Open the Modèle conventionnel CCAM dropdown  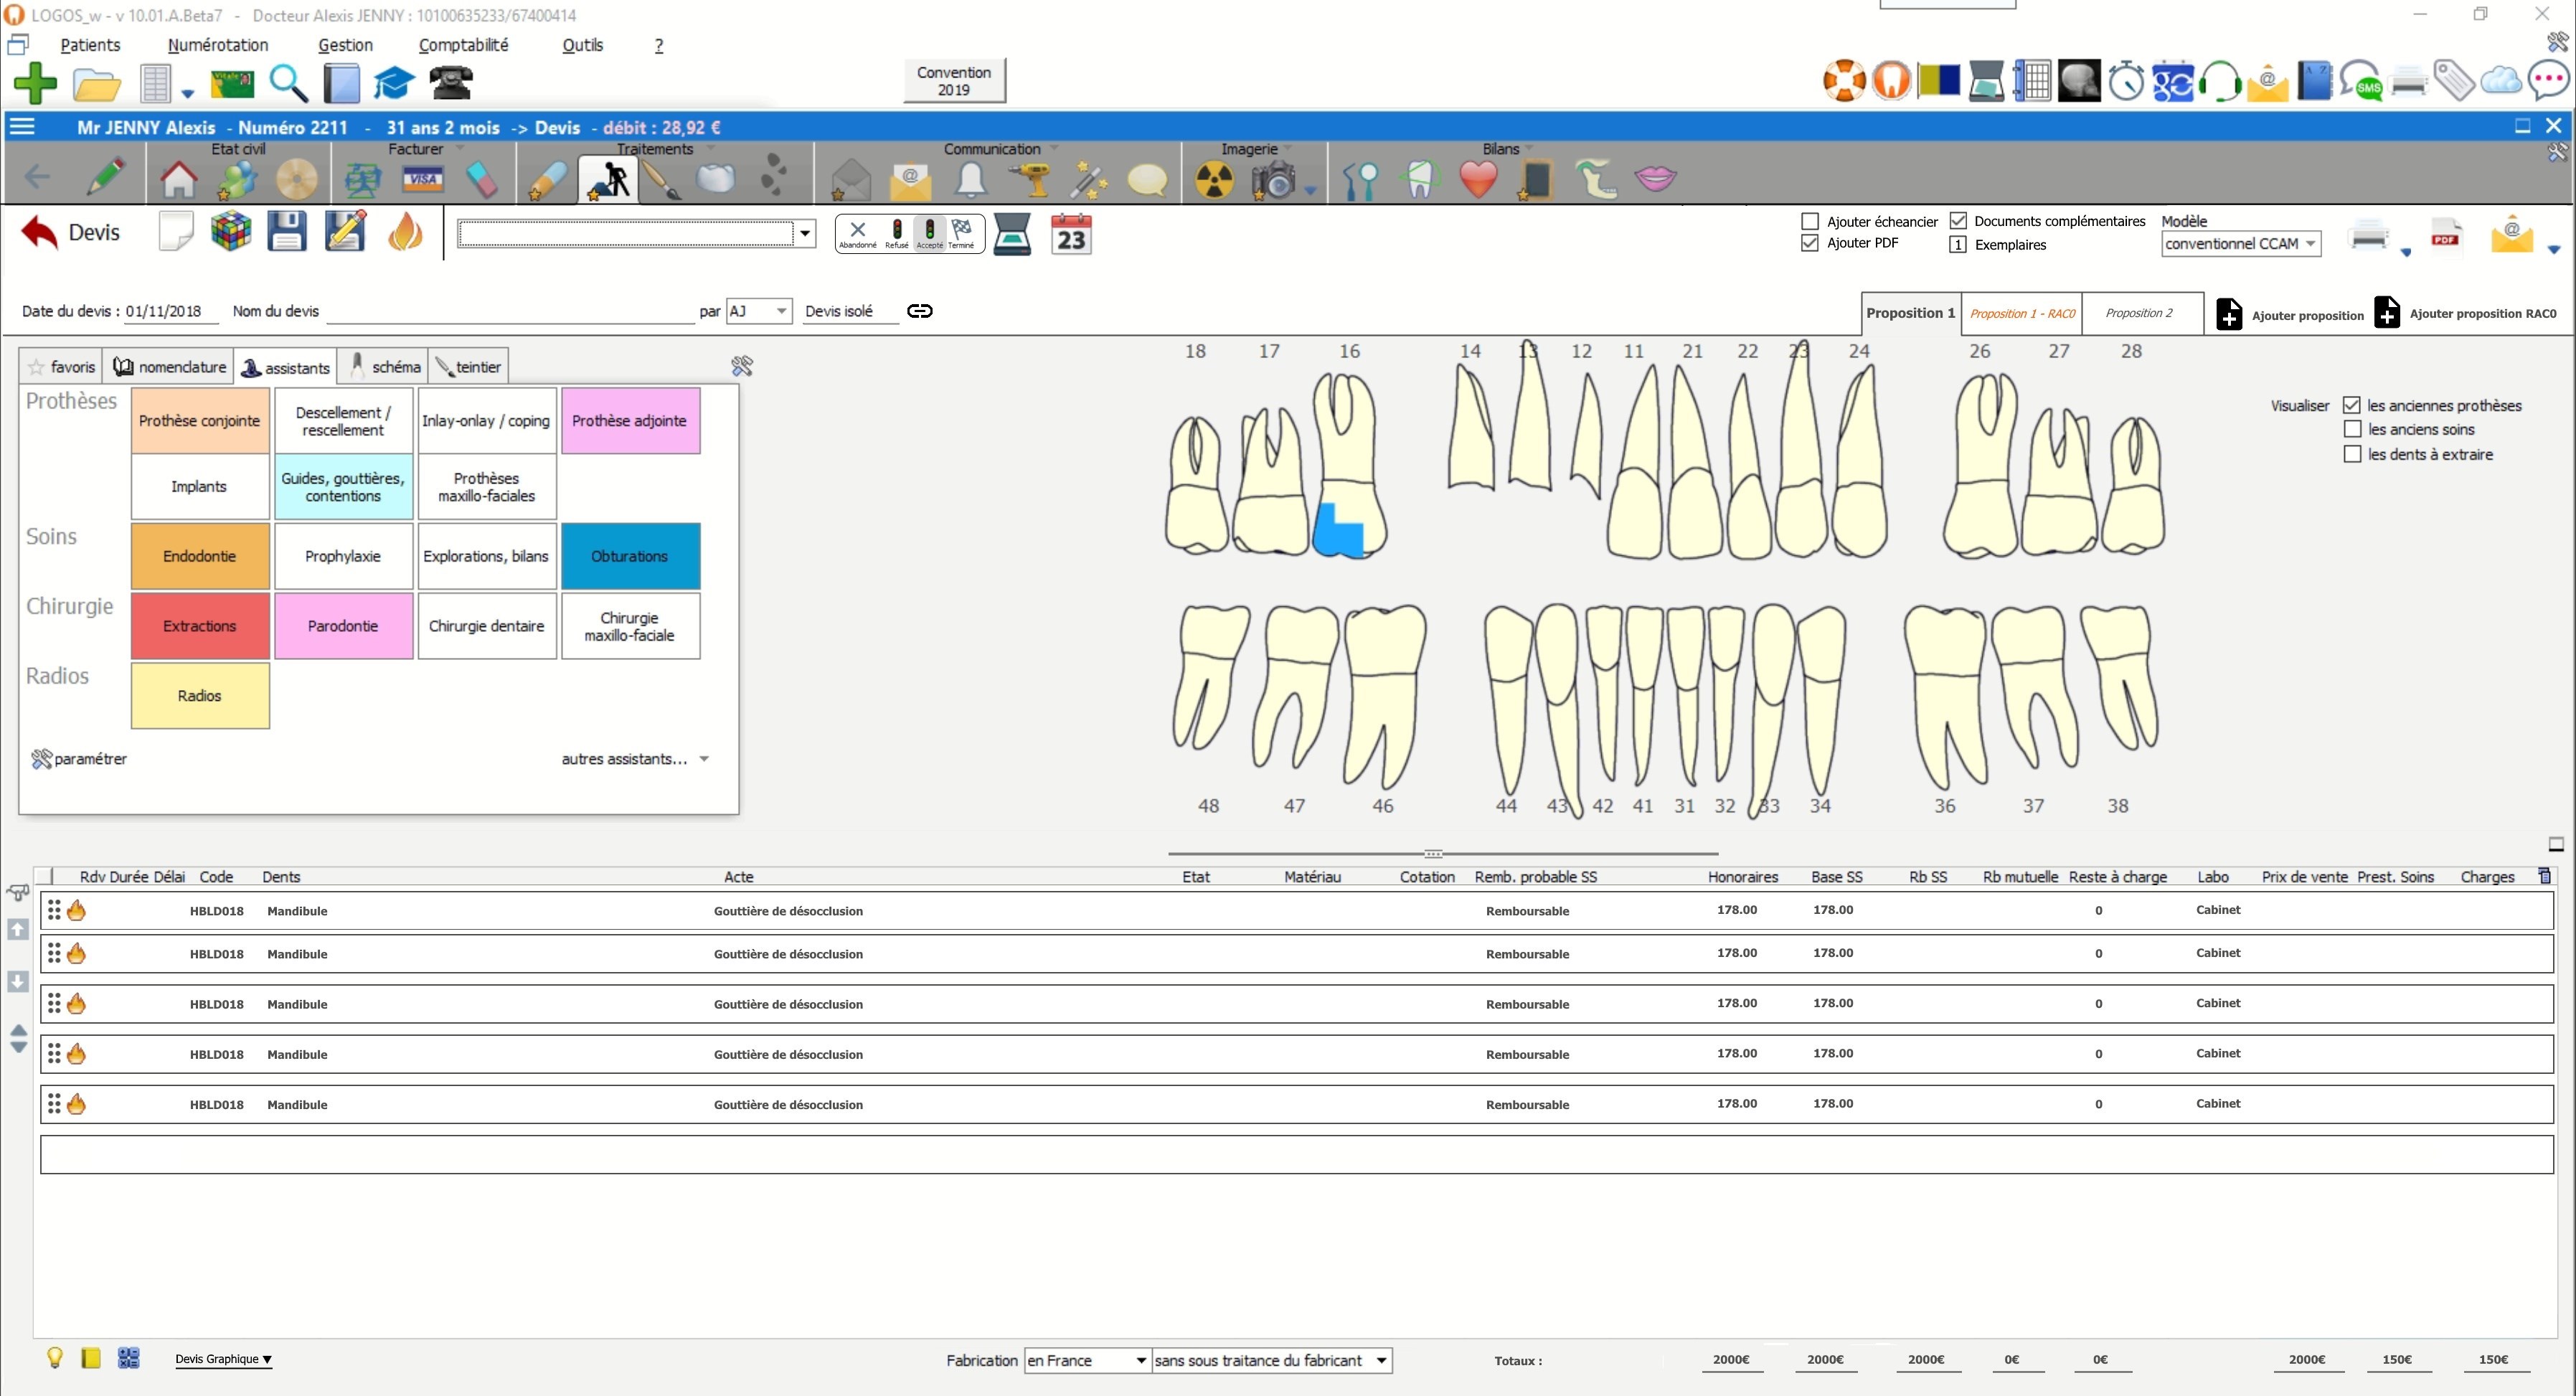pyautogui.click(x=2240, y=244)
